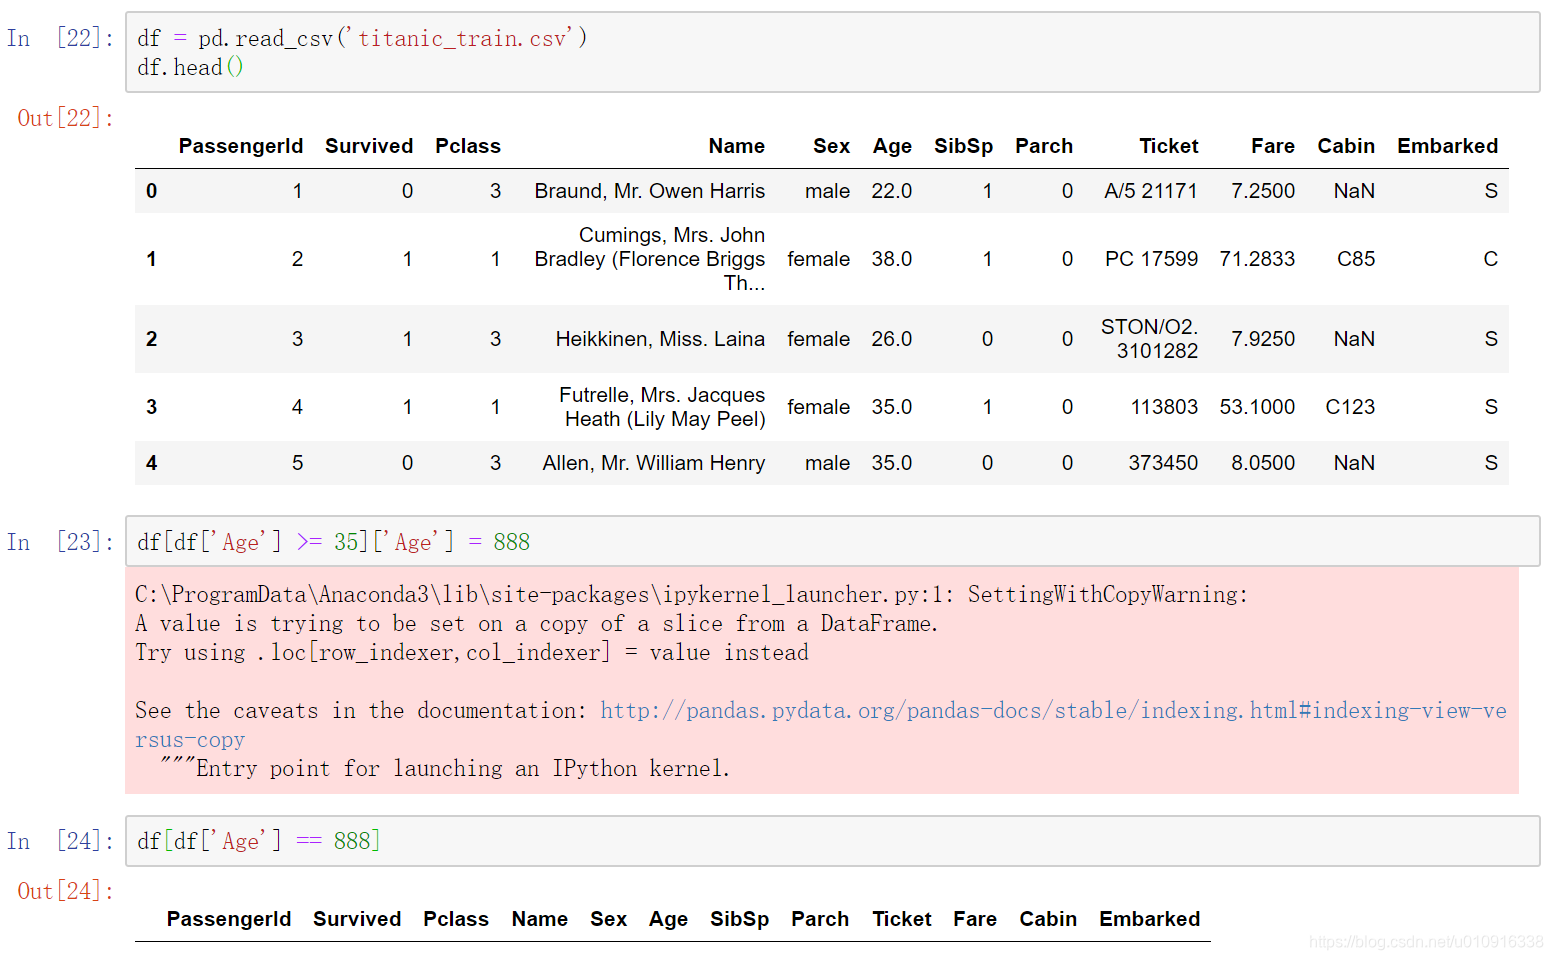Click ticket value '373450'
The image size is (1553, 960).
pyautogui.click(x=1163, y=463)
